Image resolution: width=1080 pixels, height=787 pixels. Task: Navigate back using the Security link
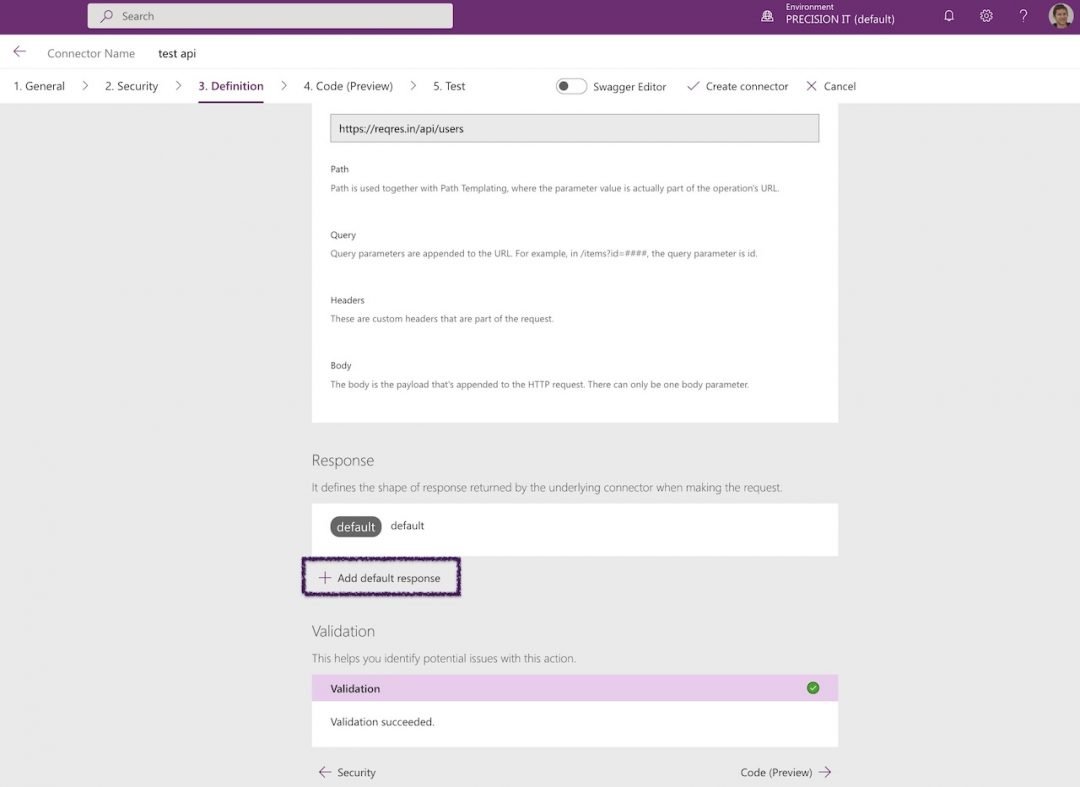click(x=347, y=772)
